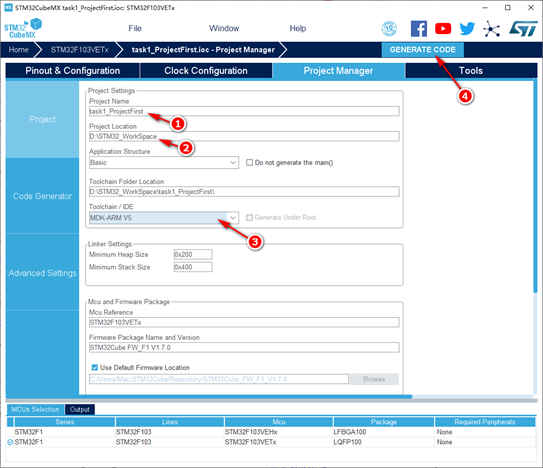Switch to the Output tab
543x468 pixels.
pos(80,409)
